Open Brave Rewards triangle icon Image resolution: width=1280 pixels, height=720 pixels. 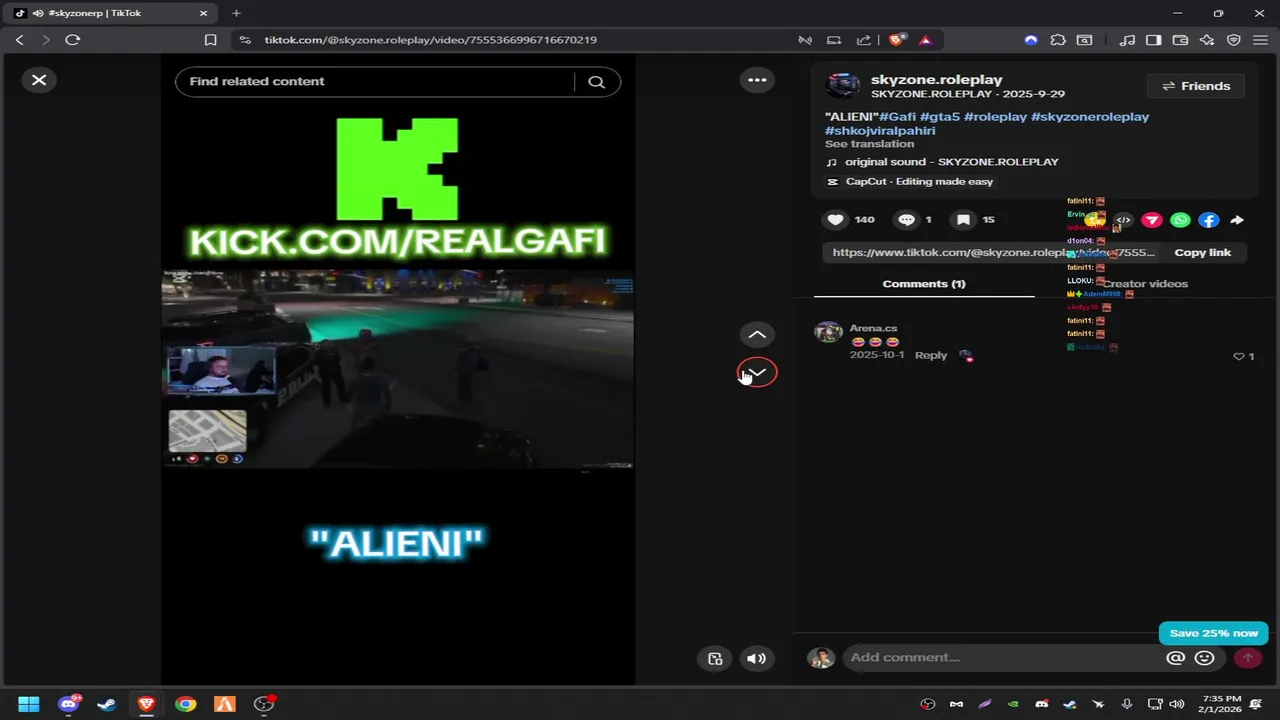925,40
